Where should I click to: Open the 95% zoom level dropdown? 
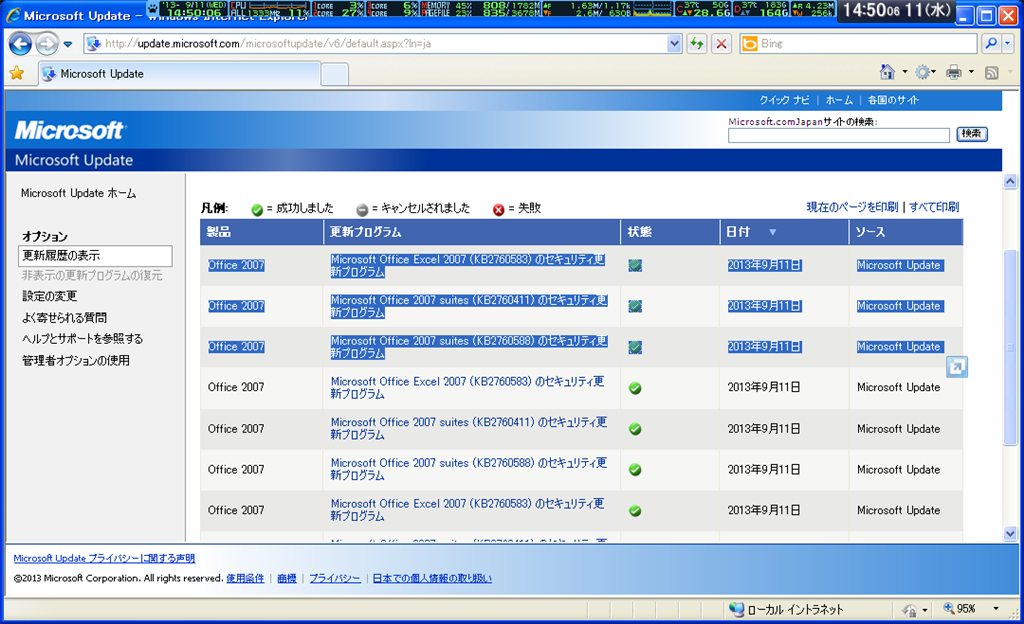[995, 608]
